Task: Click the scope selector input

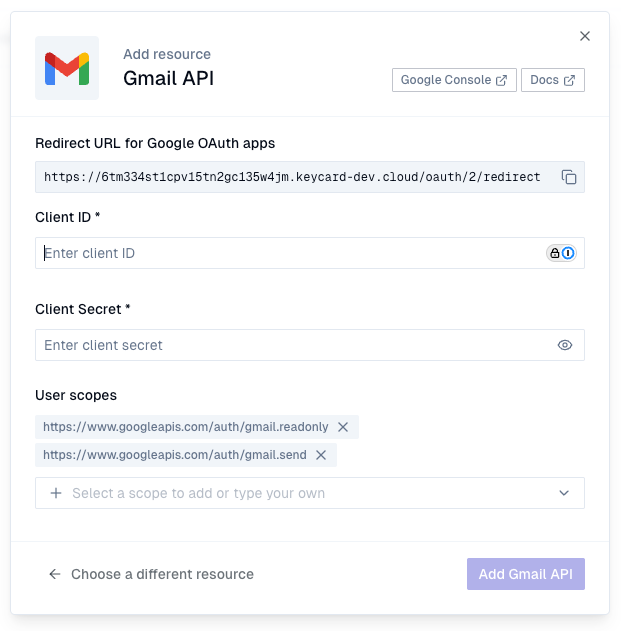Action: click(309, 493)
